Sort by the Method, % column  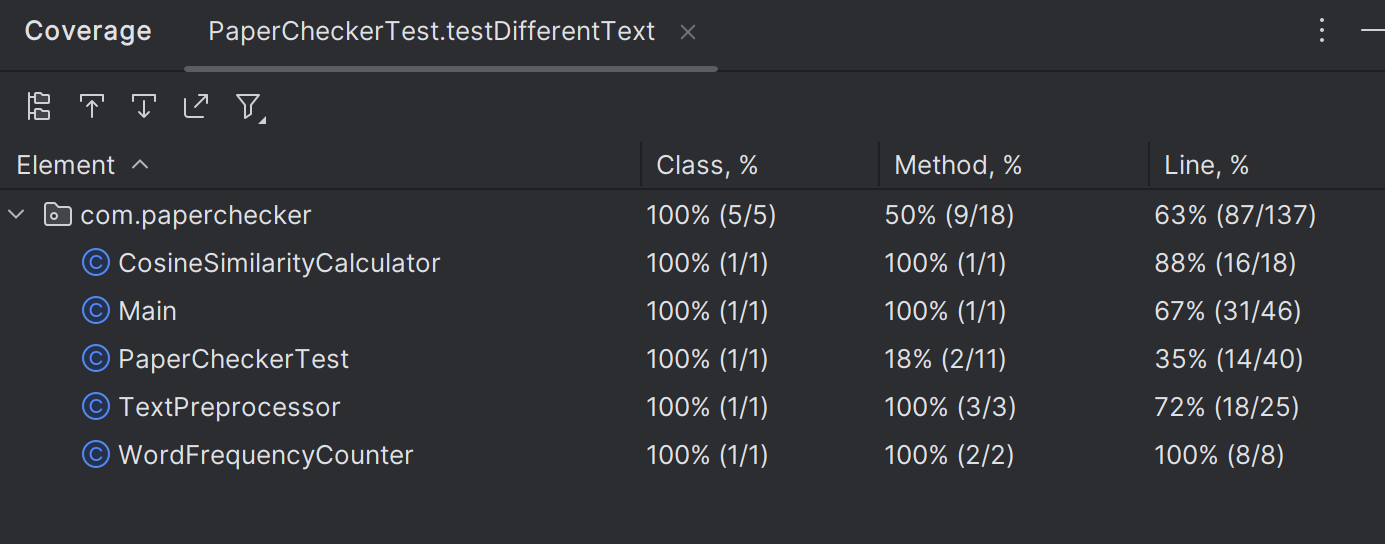tap(958, 165)
